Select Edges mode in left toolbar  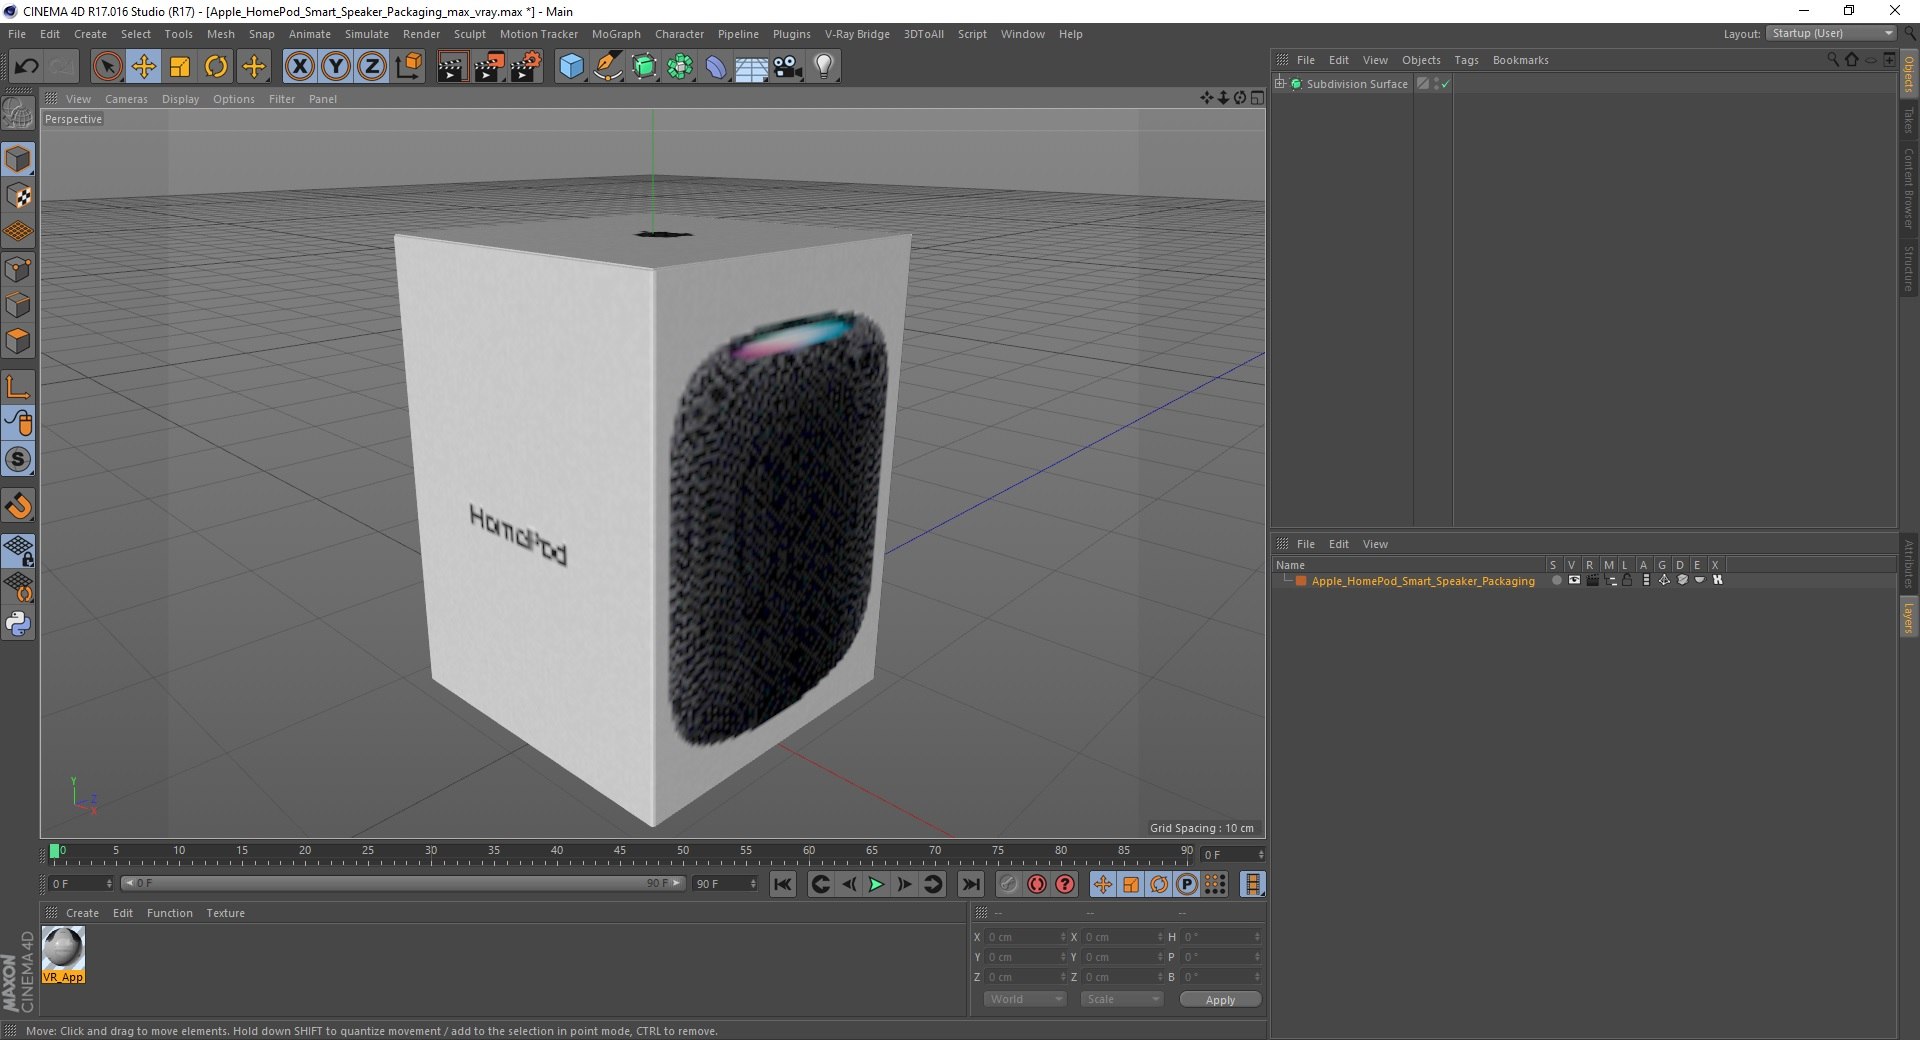coord(18,305)
